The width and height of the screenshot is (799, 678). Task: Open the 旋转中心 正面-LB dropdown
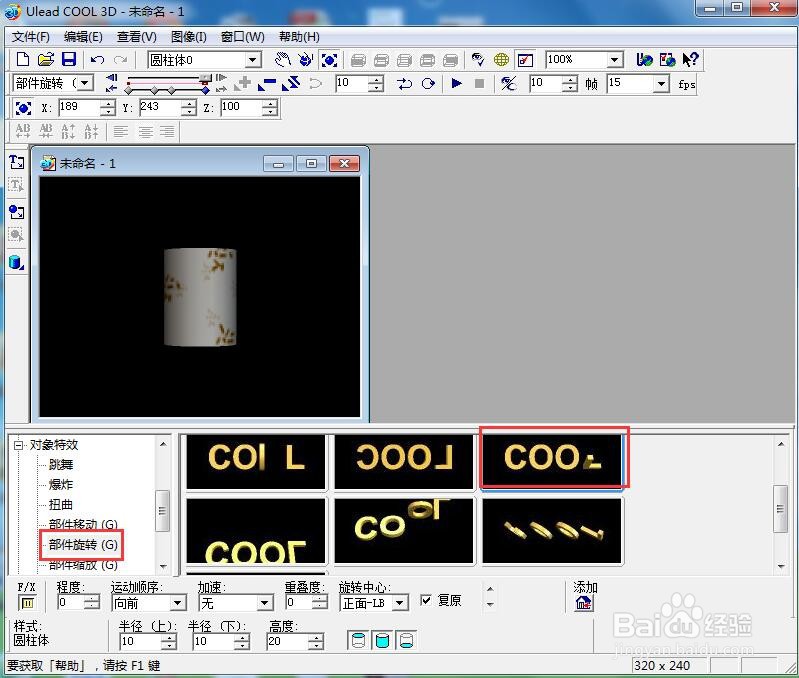400,604
